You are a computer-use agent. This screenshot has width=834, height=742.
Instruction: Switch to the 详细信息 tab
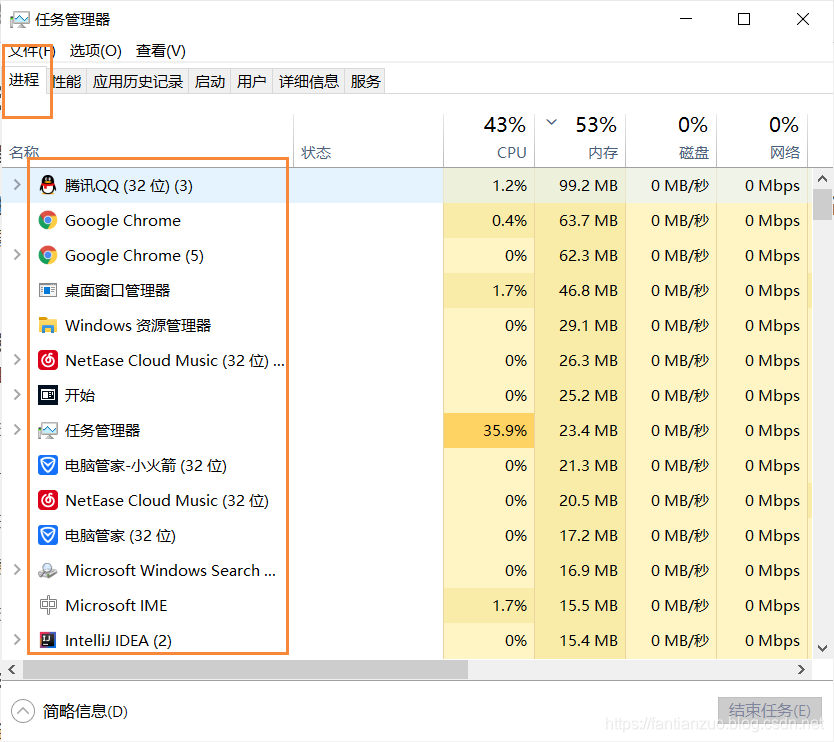pos(309,81)
